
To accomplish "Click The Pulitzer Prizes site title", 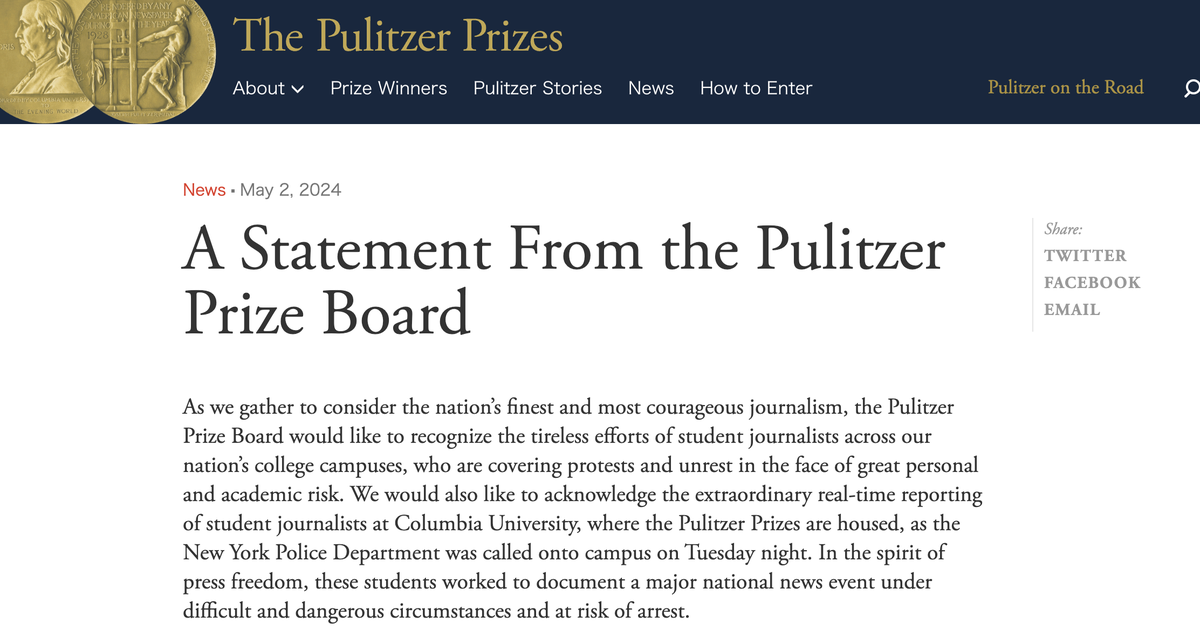I will point(398,36).
